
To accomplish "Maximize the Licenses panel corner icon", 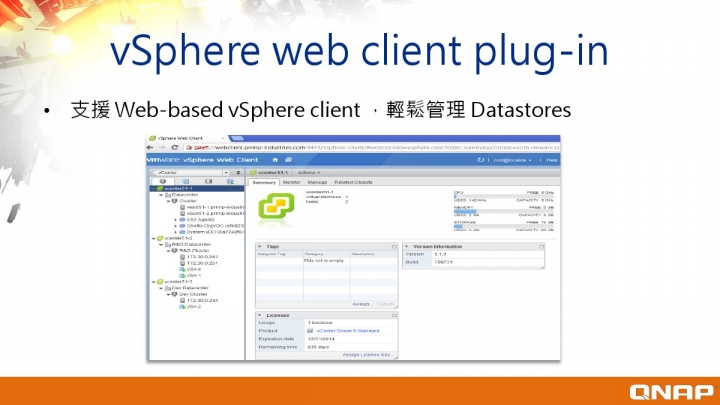I will coord(394,315).
